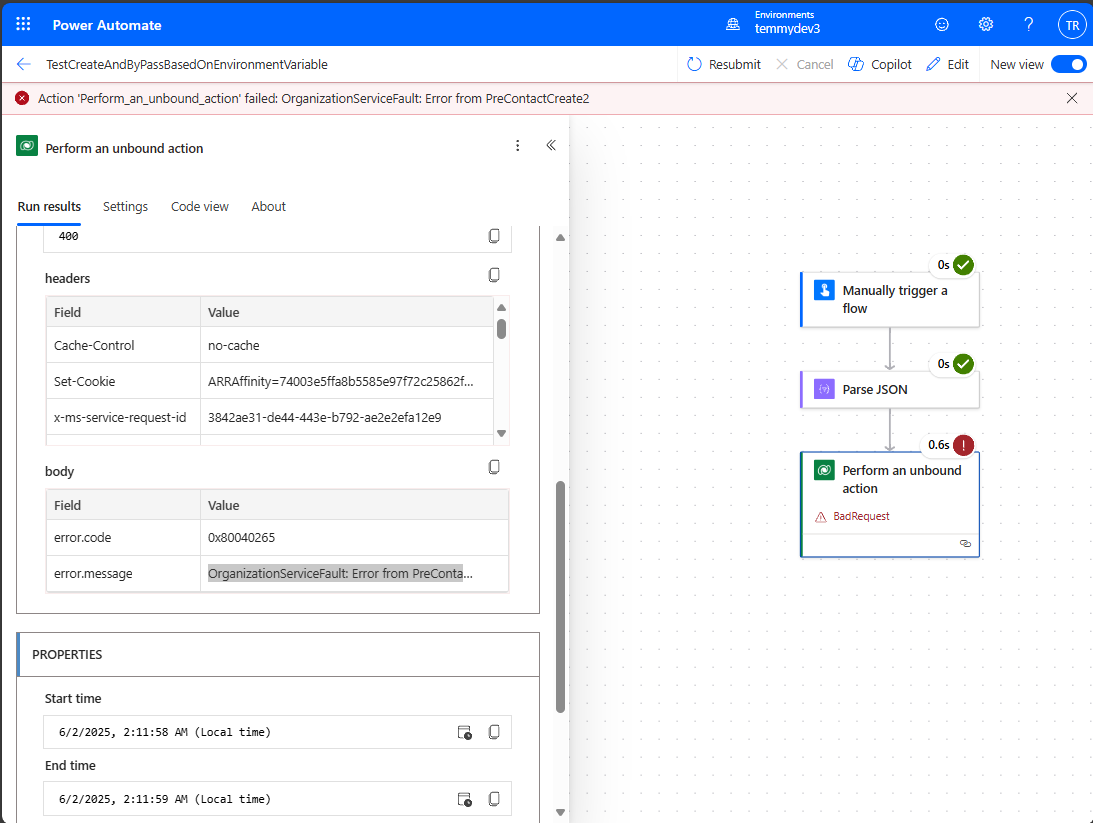1093x823 pixels.
Task: Open the three-dot more options menu
Action: click(x=517, y=146)
